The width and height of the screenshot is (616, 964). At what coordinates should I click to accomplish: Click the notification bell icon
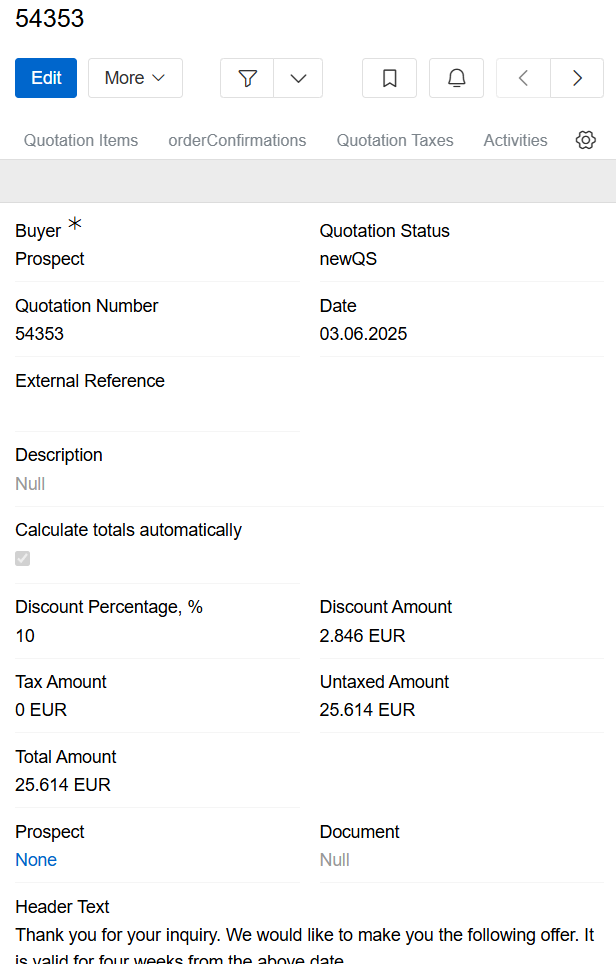click(x=456, y=78)
